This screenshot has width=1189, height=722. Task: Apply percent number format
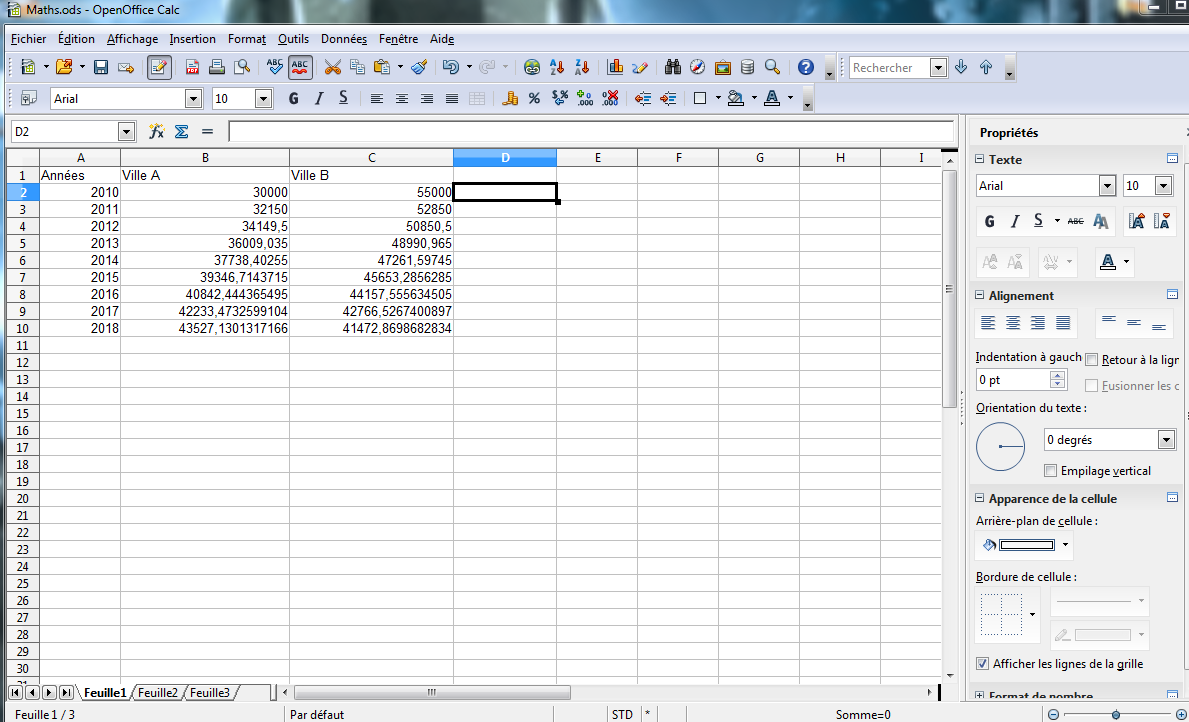tap(534, 98)
